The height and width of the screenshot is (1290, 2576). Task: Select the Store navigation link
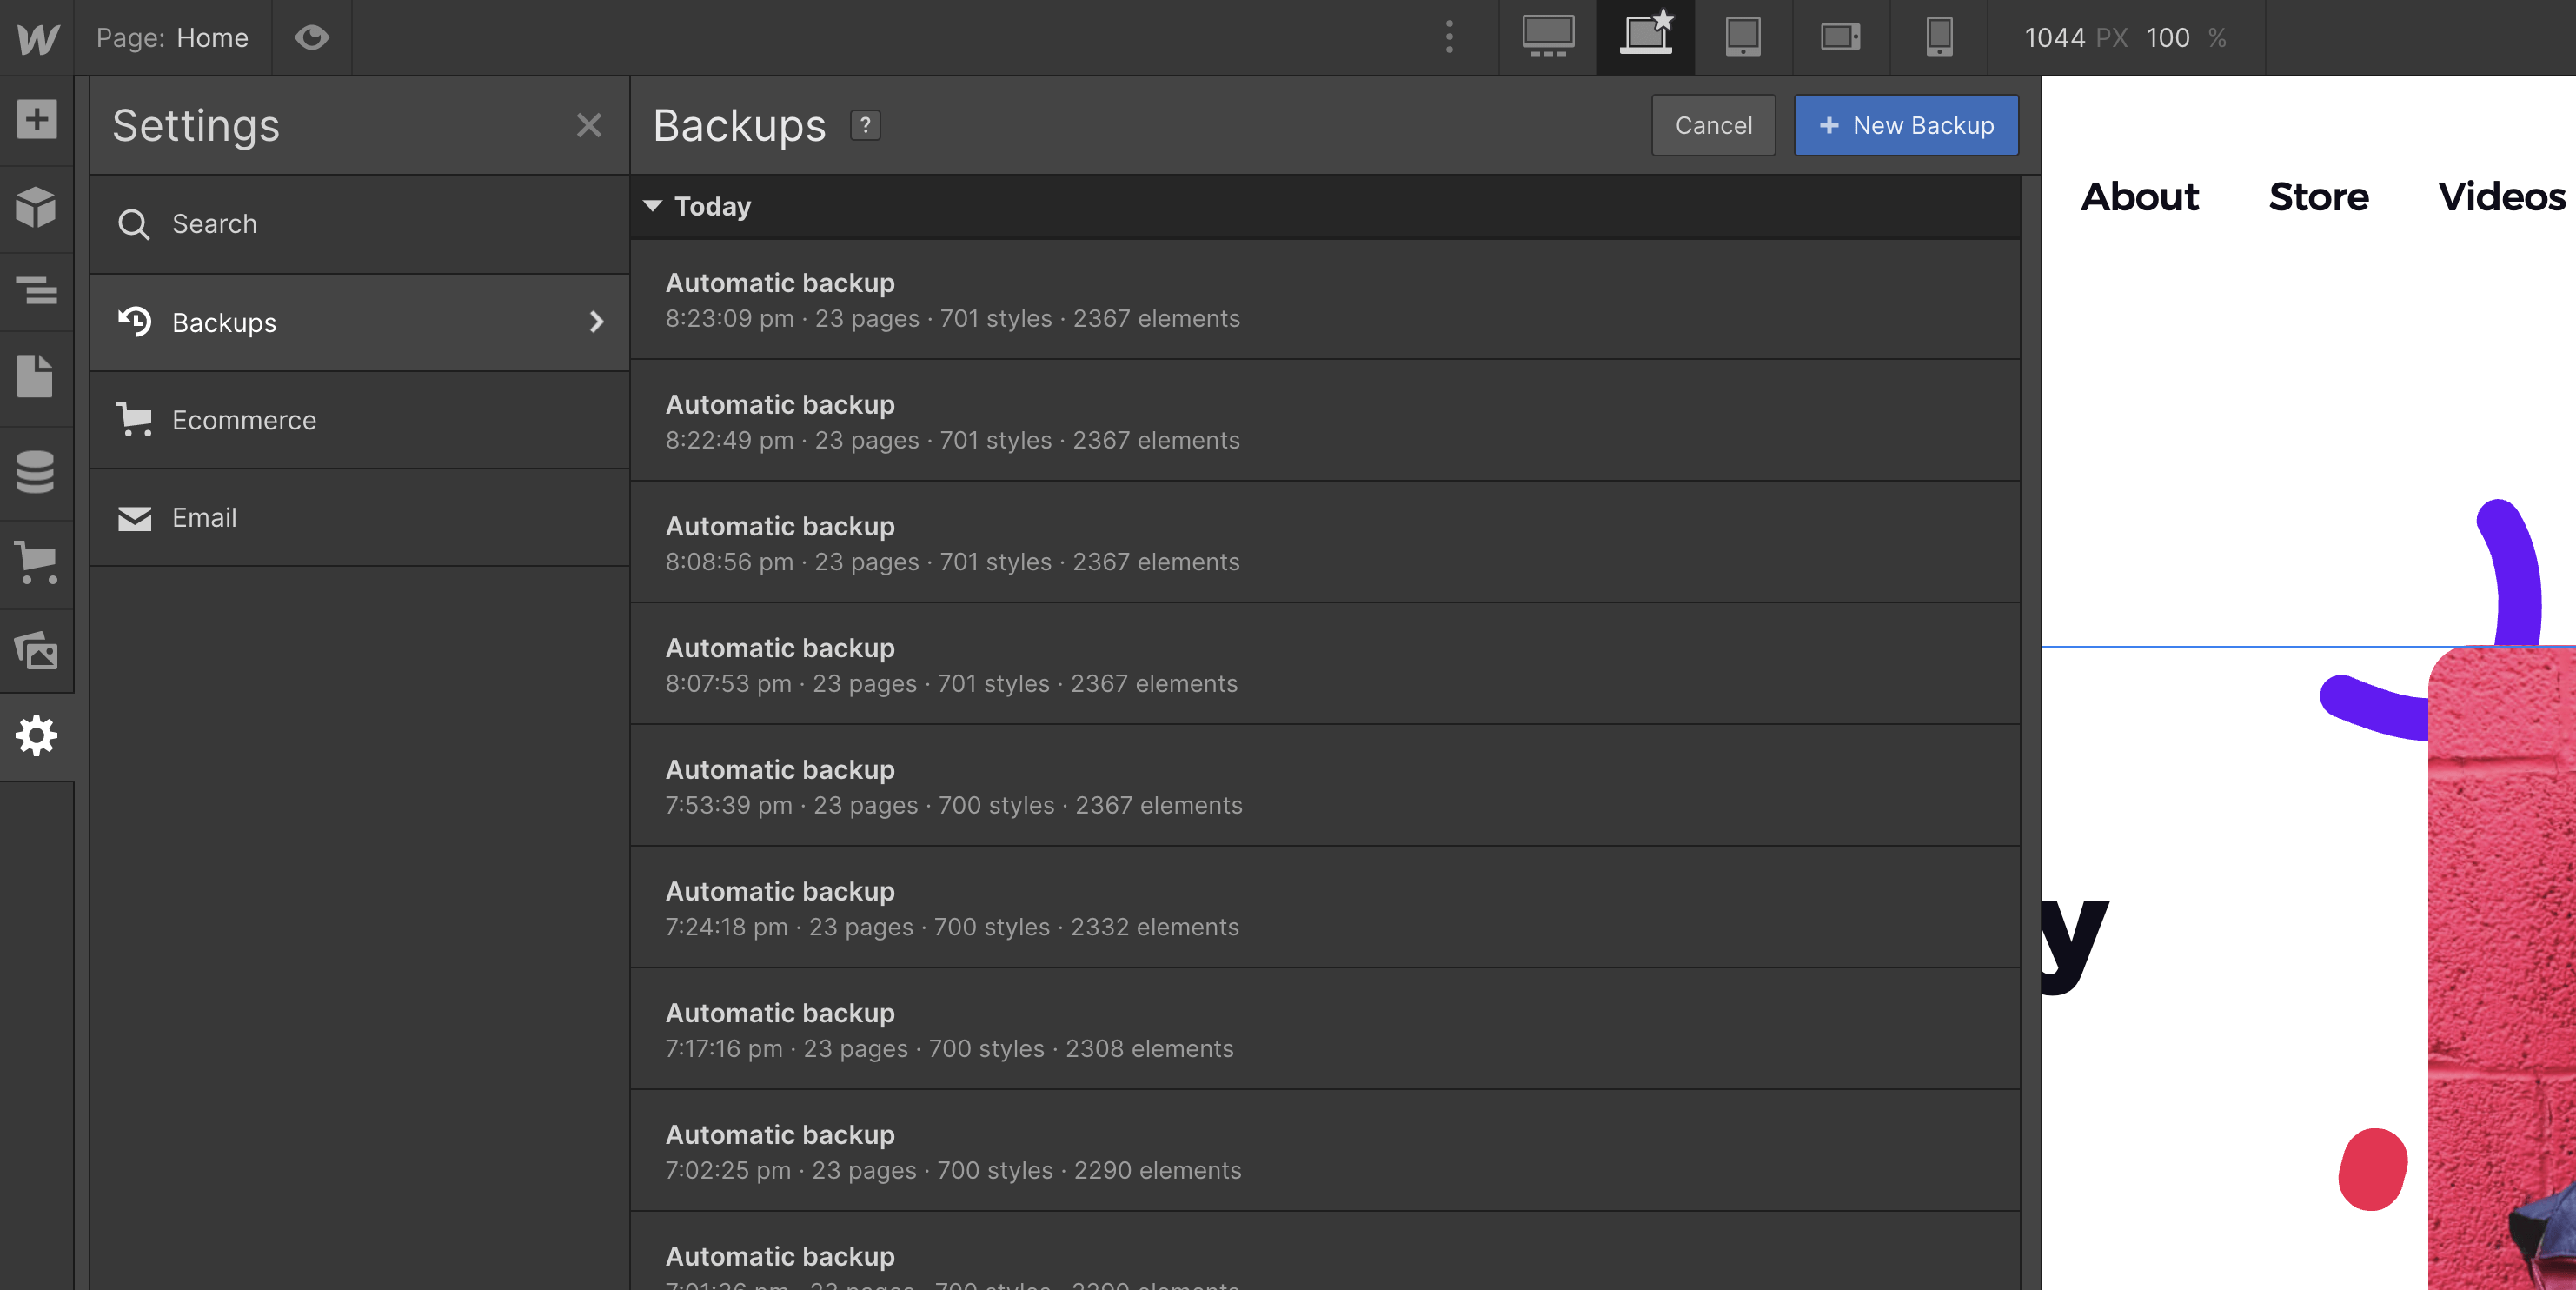coord(2319,197)
